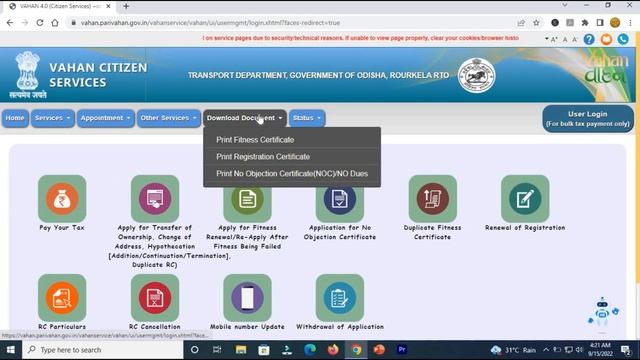Open the Pay Your Tax icon

click(x=62, y=199)
